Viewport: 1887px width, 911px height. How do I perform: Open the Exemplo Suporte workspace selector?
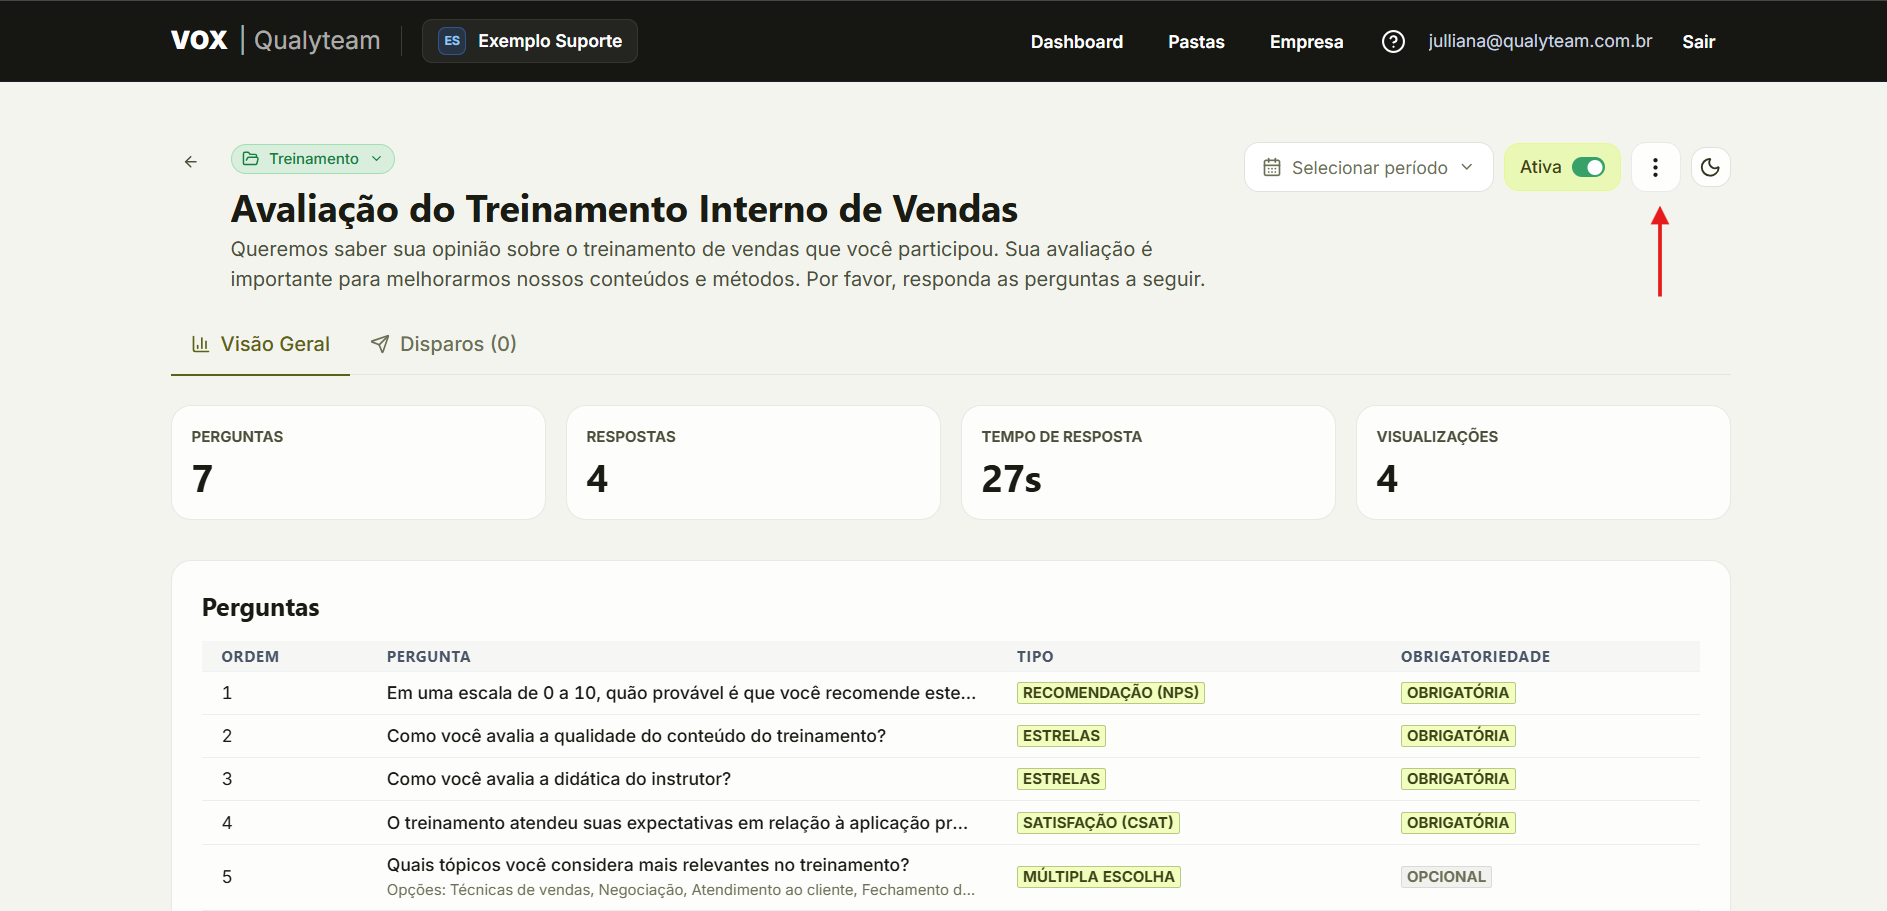tap(530, 41)
